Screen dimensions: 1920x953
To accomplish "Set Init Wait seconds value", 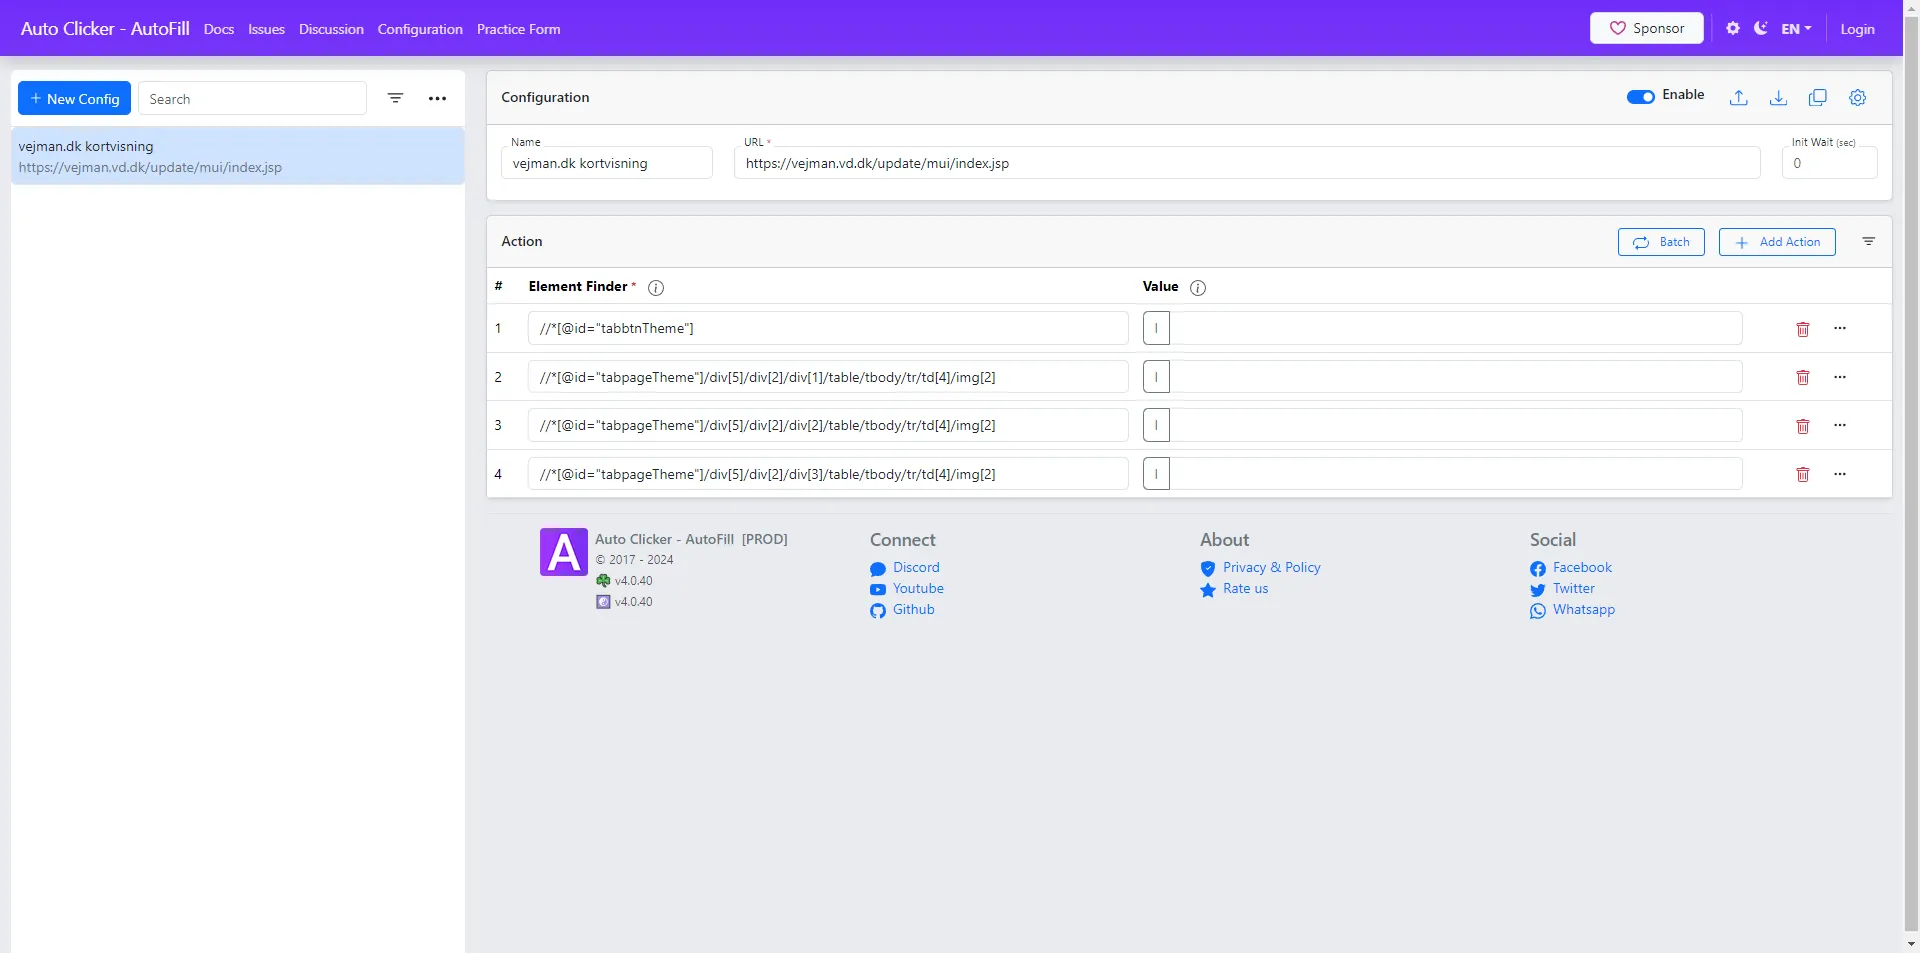I will [x=1829, y=163].
